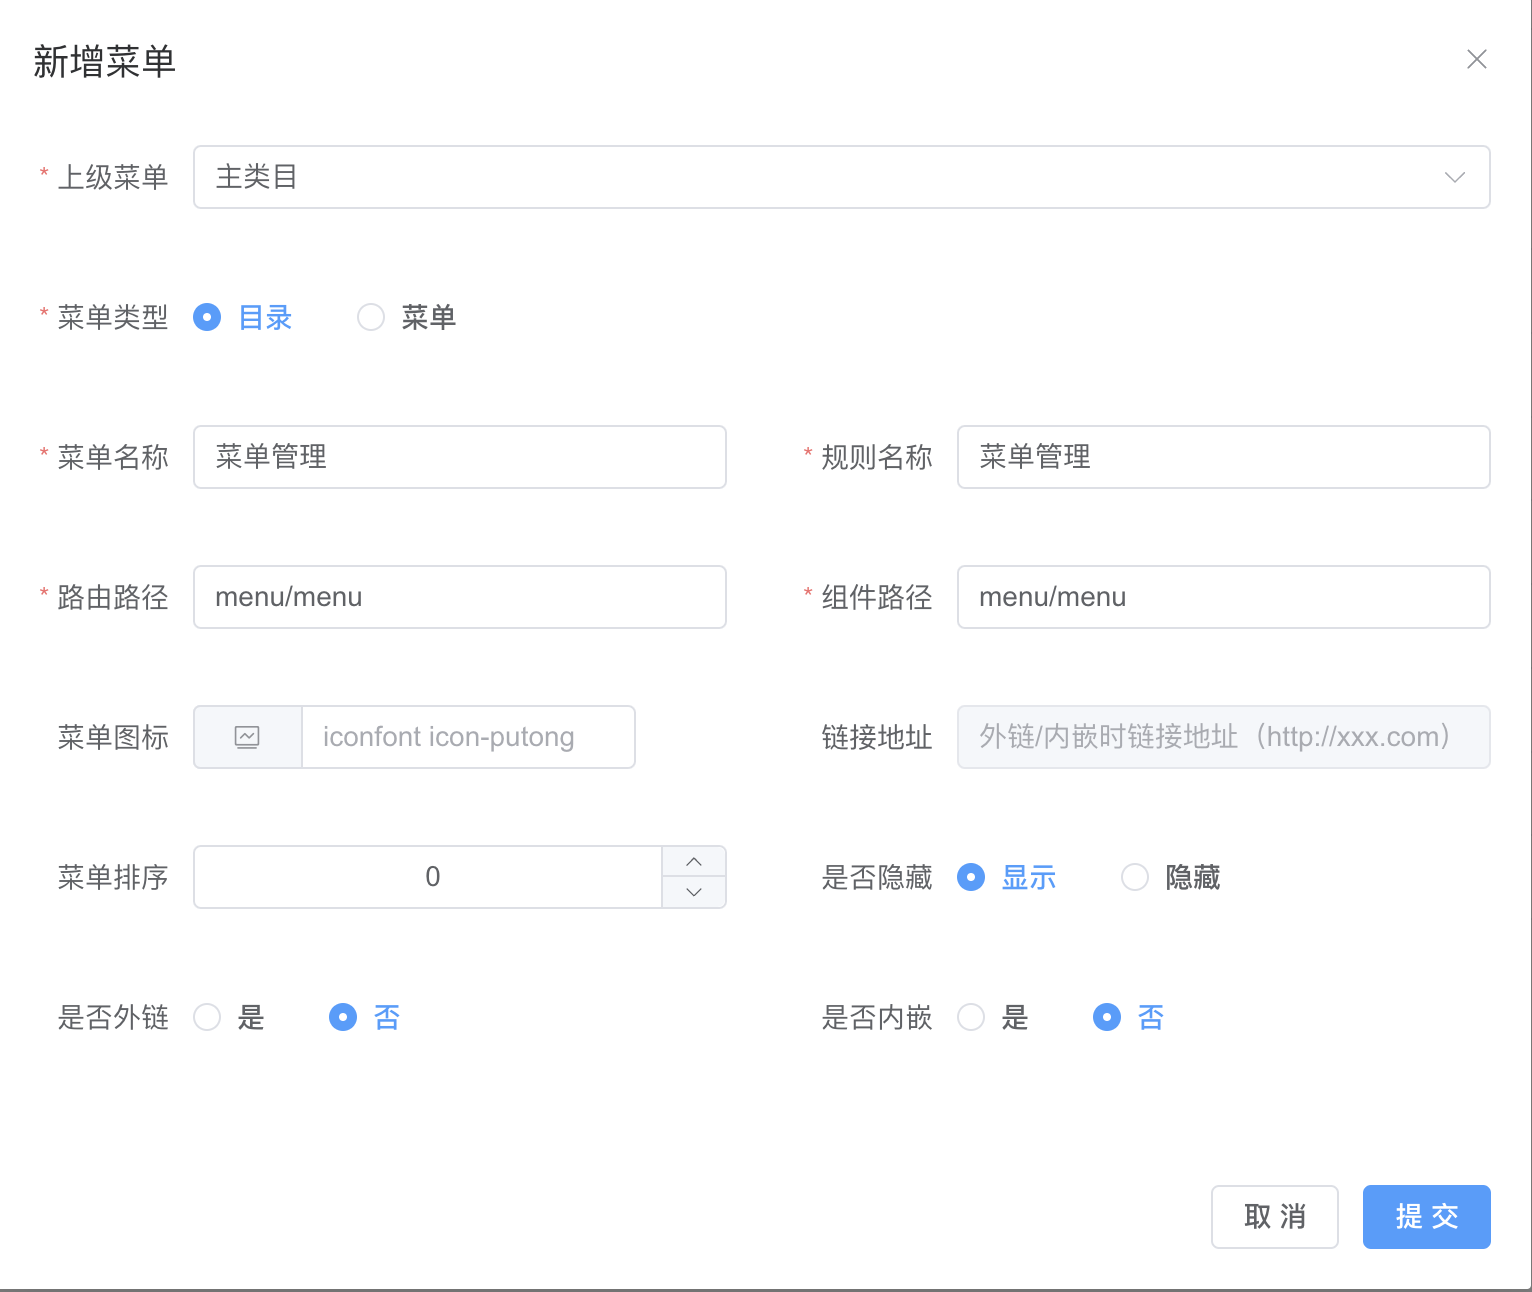This screenshot has width=1532, height=1292.
Task: Click the disabled 链接地址 input field
Action: (1223, 737)
